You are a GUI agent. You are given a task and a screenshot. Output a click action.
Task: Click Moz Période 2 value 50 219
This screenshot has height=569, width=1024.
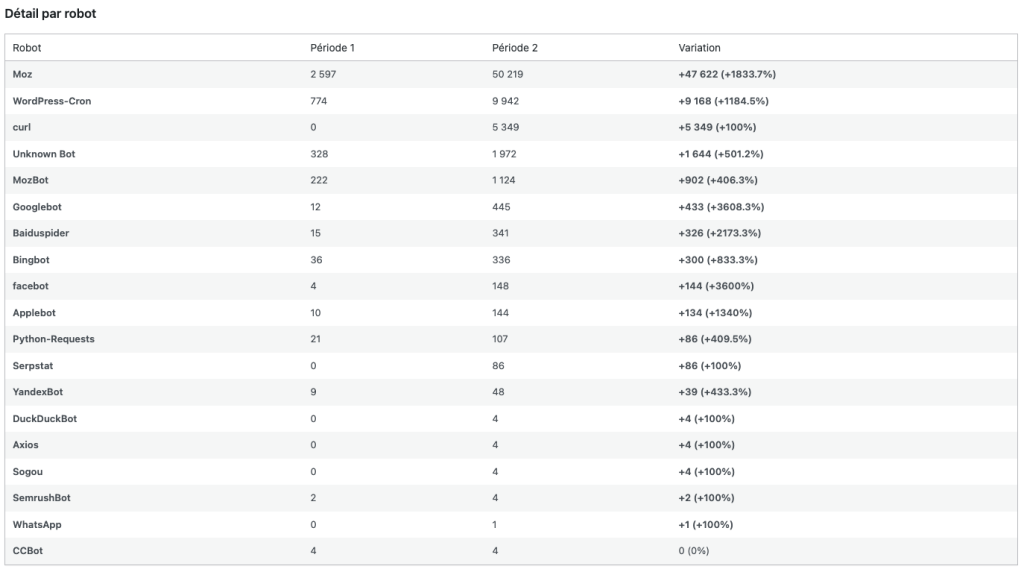507,74
